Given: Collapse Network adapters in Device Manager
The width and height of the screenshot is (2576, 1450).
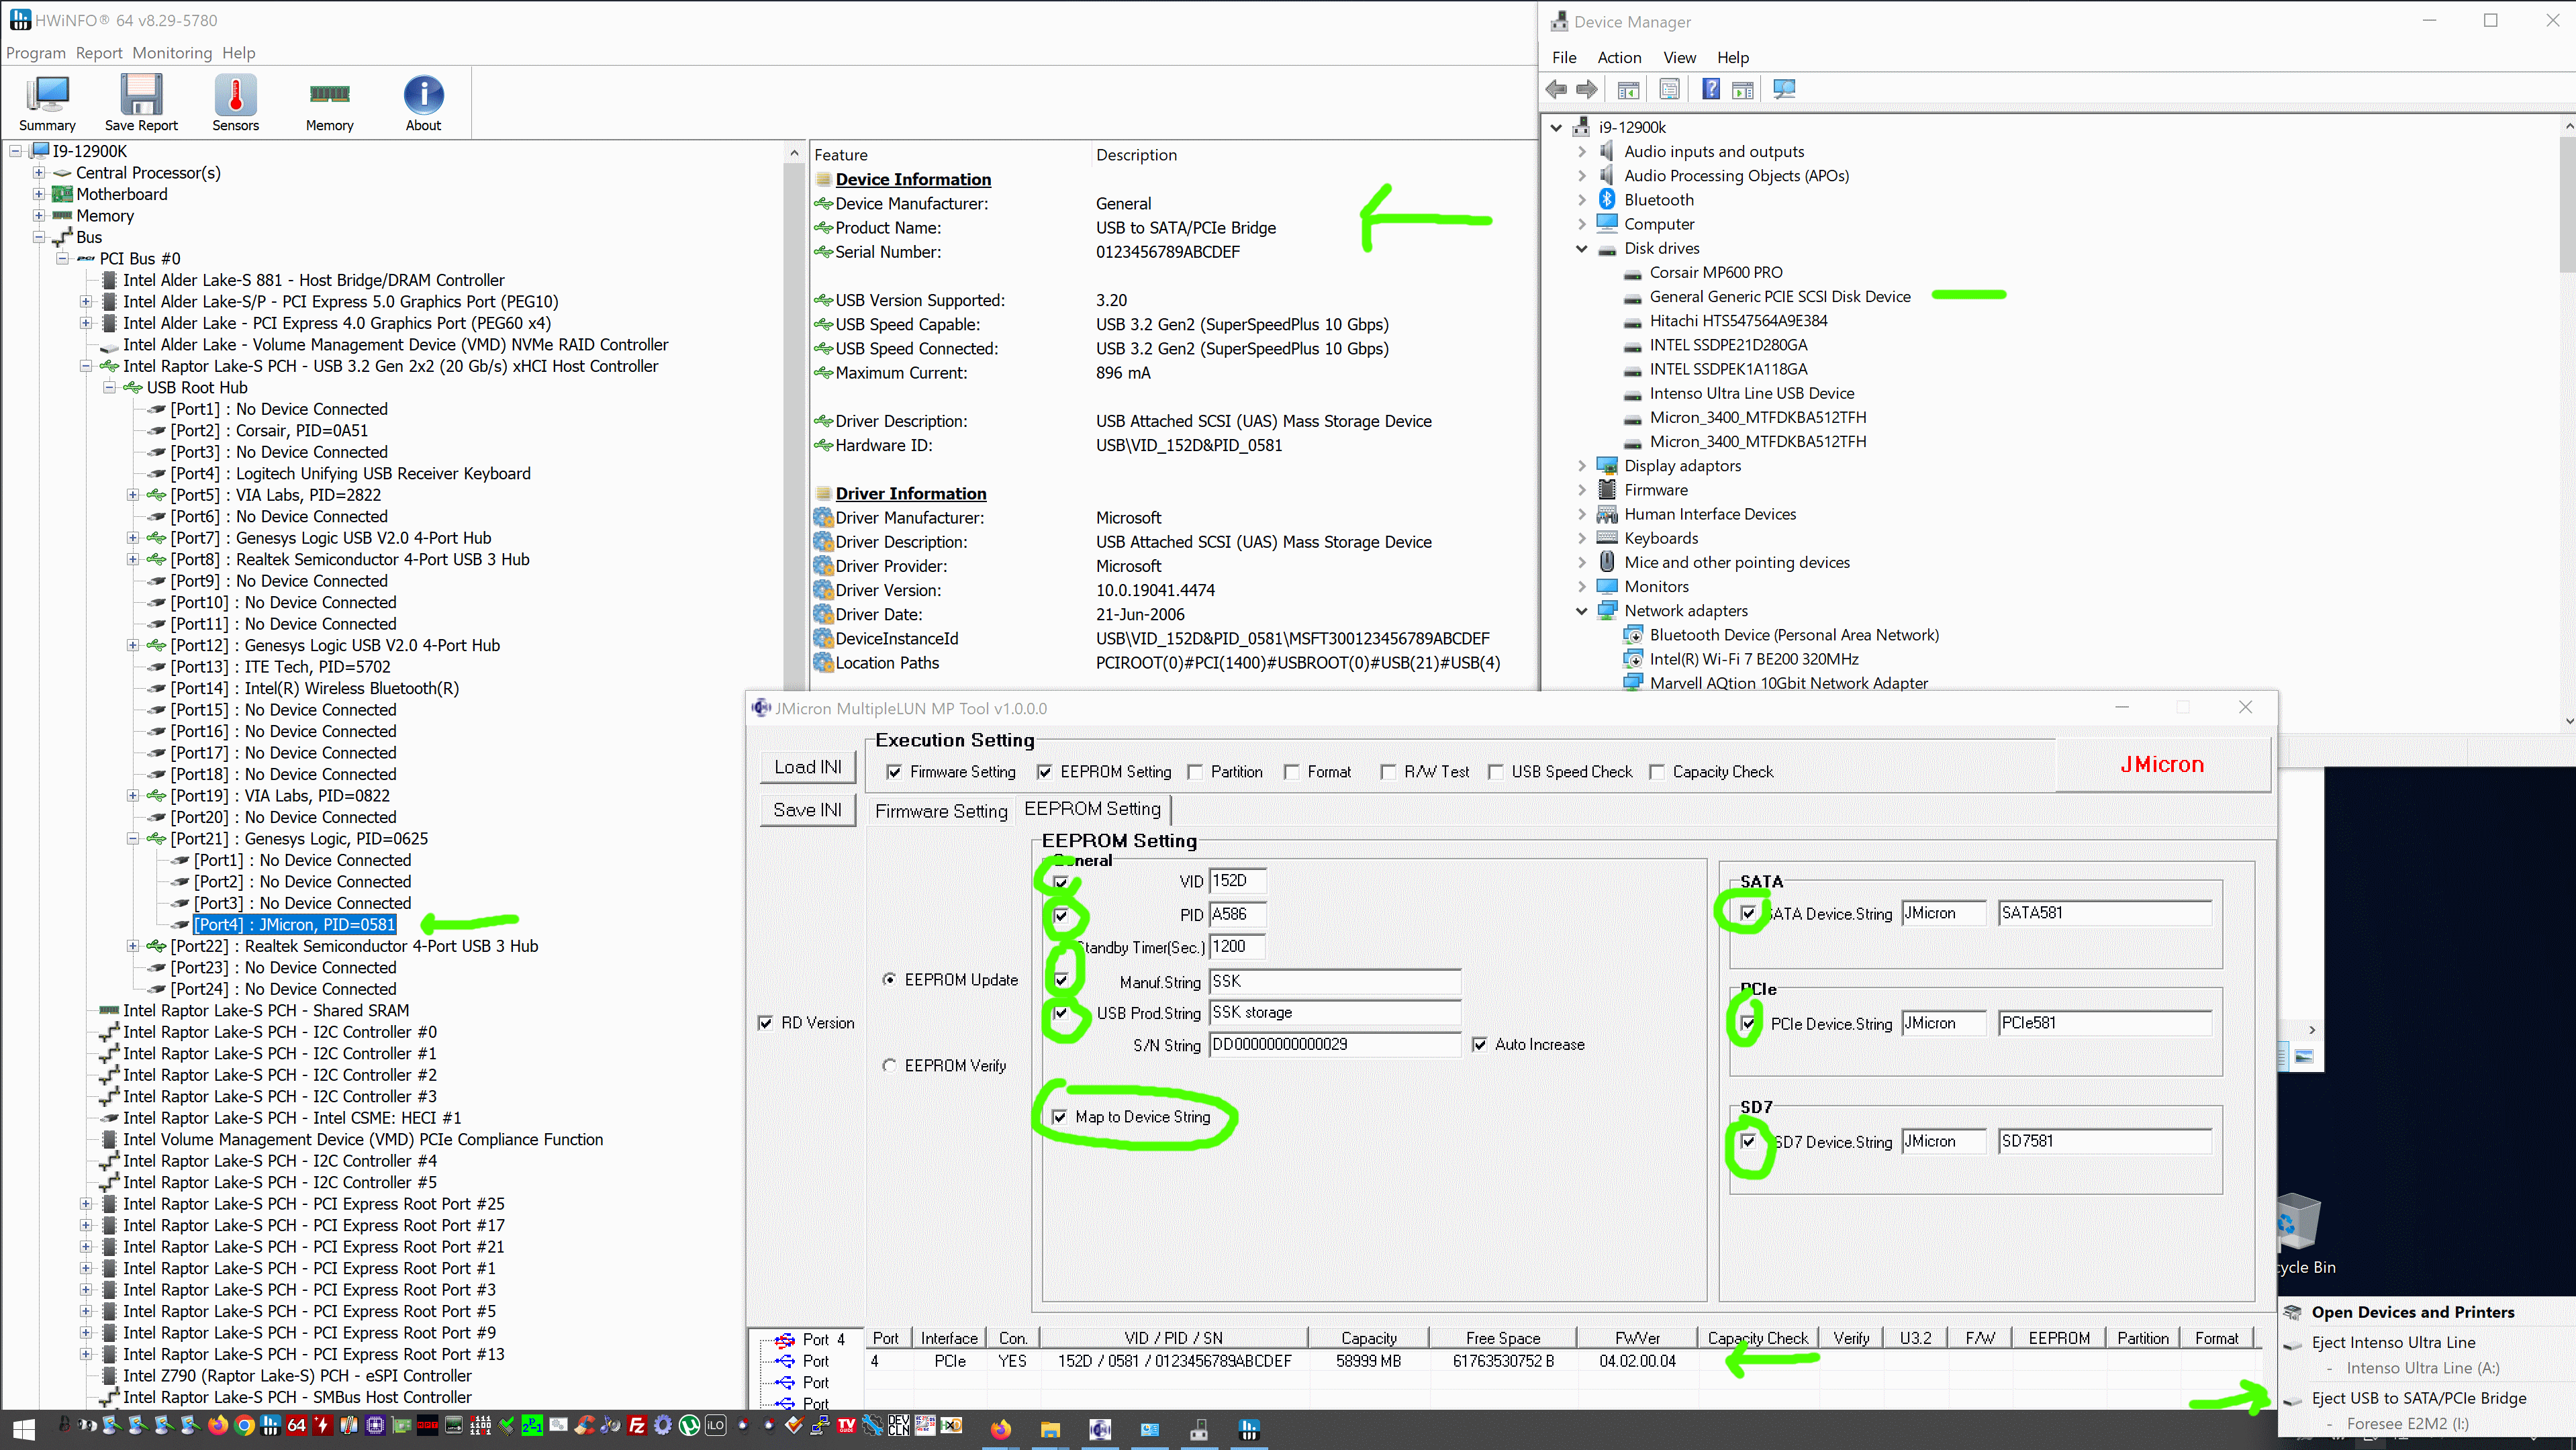Looking at the screenshot, I should click(x=1582, y=611).
